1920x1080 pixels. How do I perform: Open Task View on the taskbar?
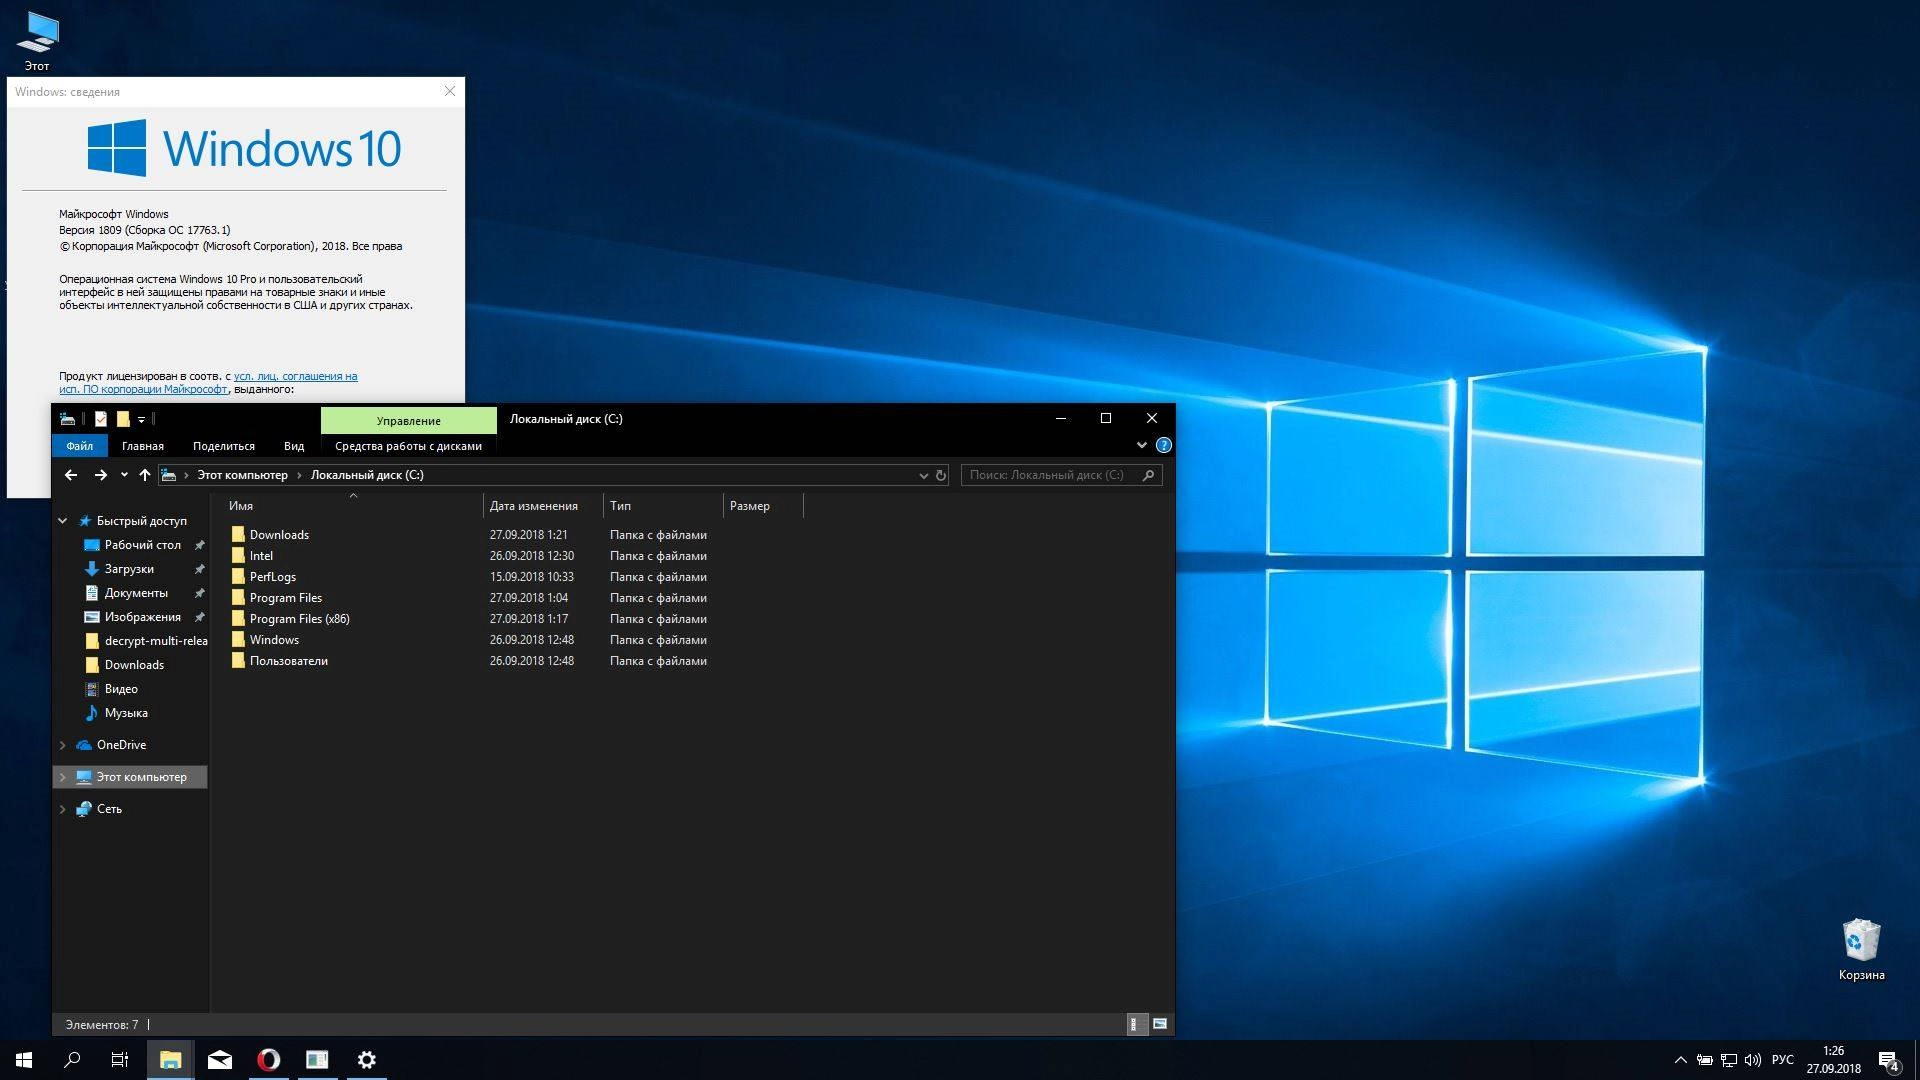point(120,1060)
